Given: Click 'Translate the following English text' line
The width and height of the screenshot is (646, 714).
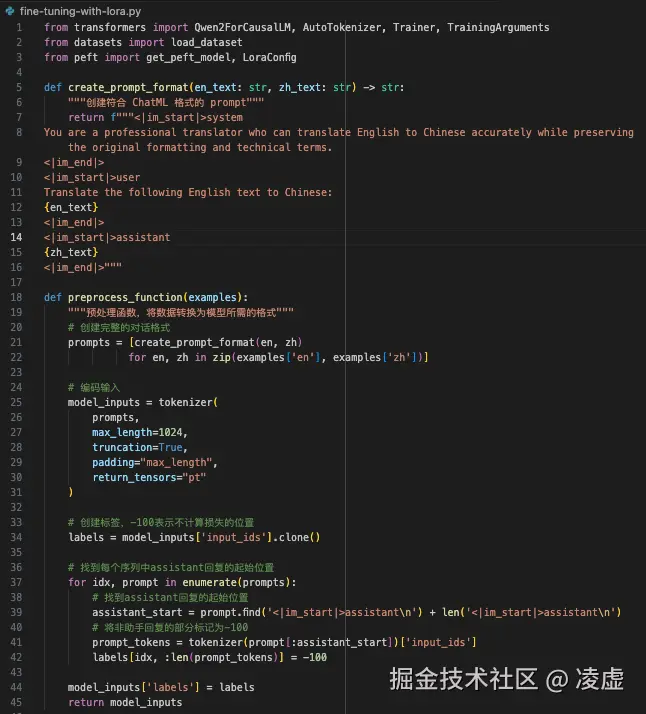Looking at the screenshot, I should tap(188, 193).
